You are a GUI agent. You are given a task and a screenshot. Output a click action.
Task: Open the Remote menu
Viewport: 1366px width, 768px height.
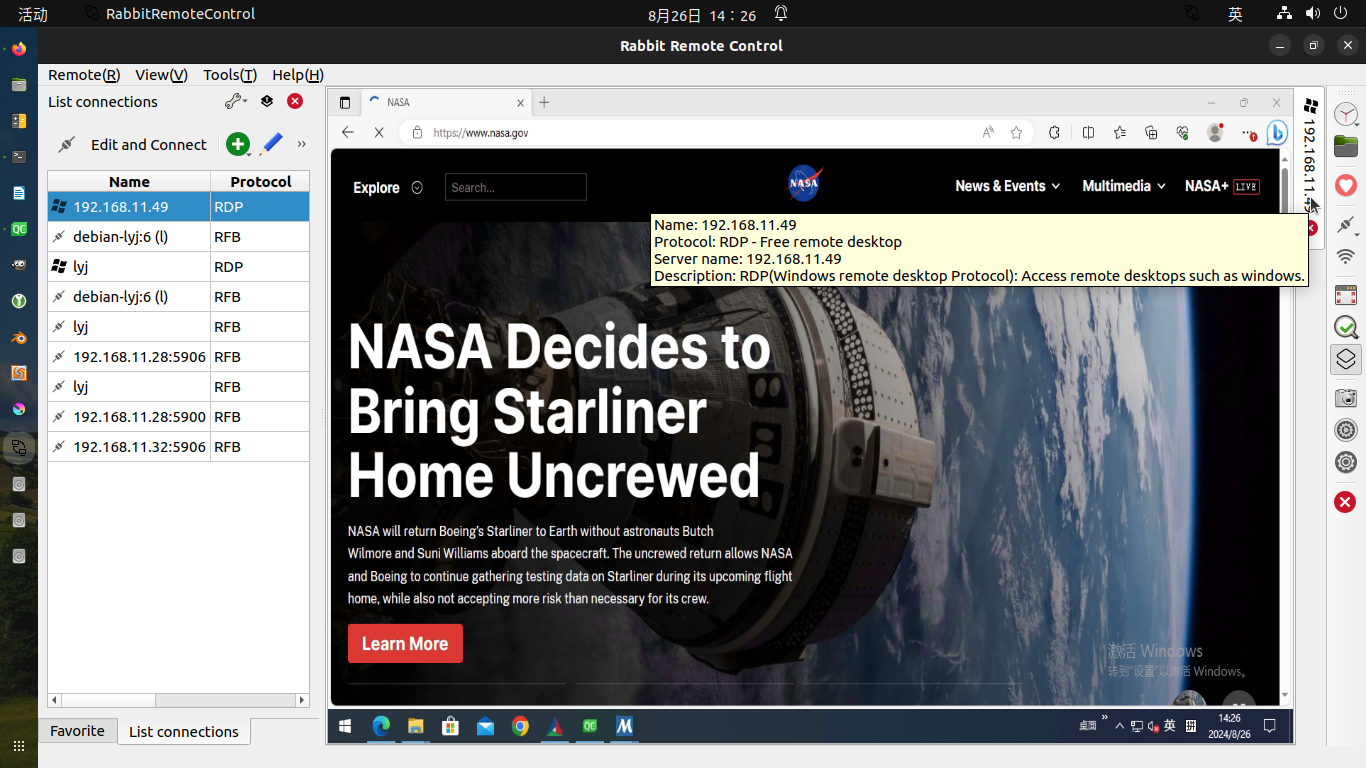[84, 75]
